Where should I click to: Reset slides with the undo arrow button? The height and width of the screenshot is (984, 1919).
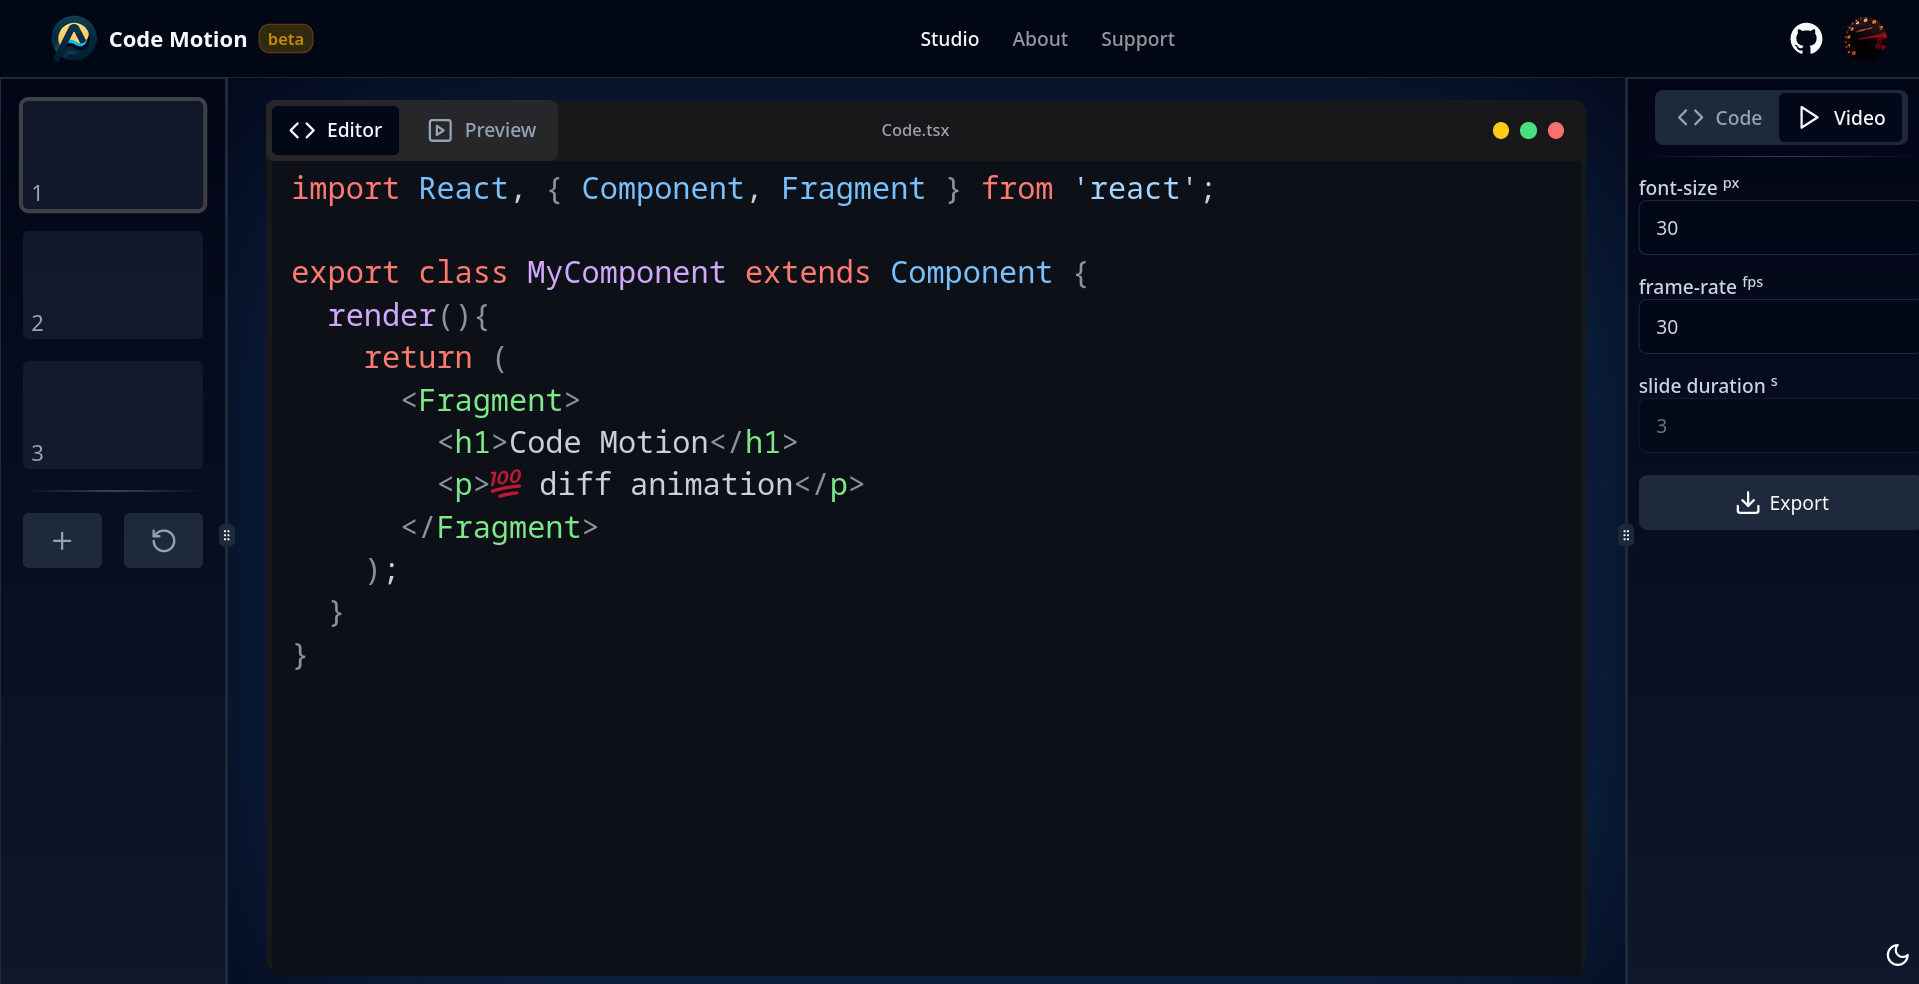point(163,541)
